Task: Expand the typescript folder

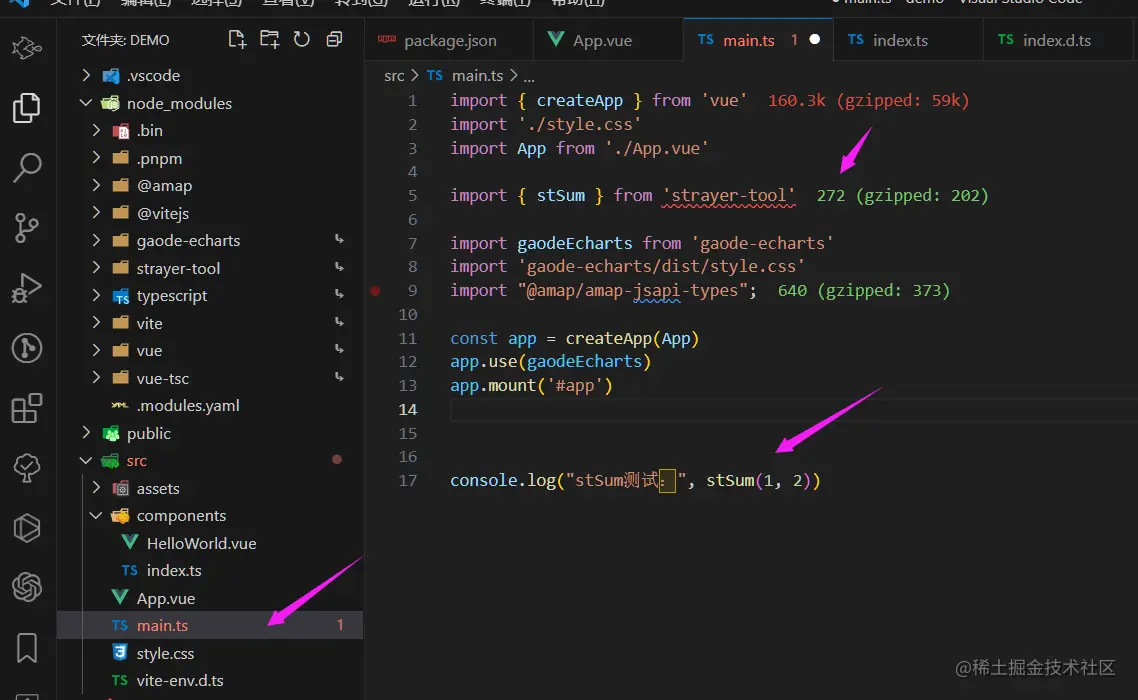Action: pos(97,296)
